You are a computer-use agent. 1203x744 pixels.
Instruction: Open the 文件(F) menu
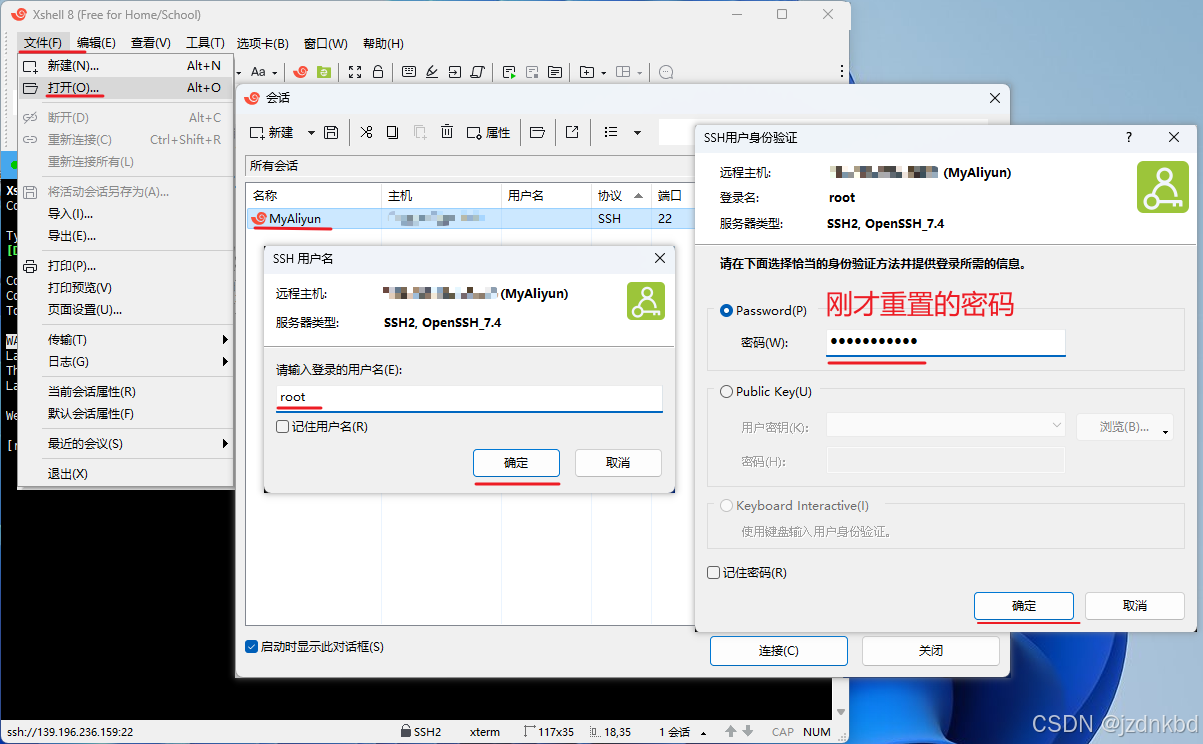[43, 43]
